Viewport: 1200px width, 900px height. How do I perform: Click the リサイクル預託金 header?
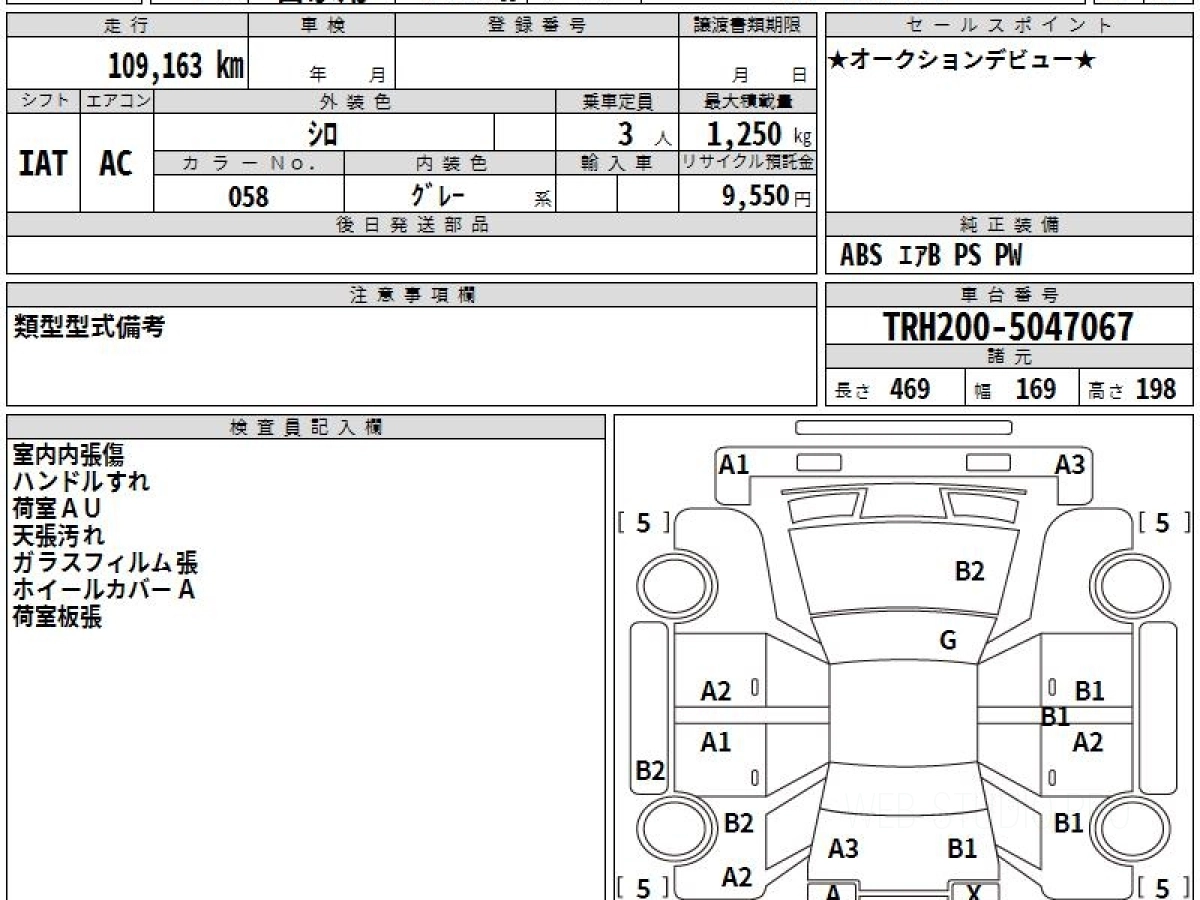tap(748, 163)
